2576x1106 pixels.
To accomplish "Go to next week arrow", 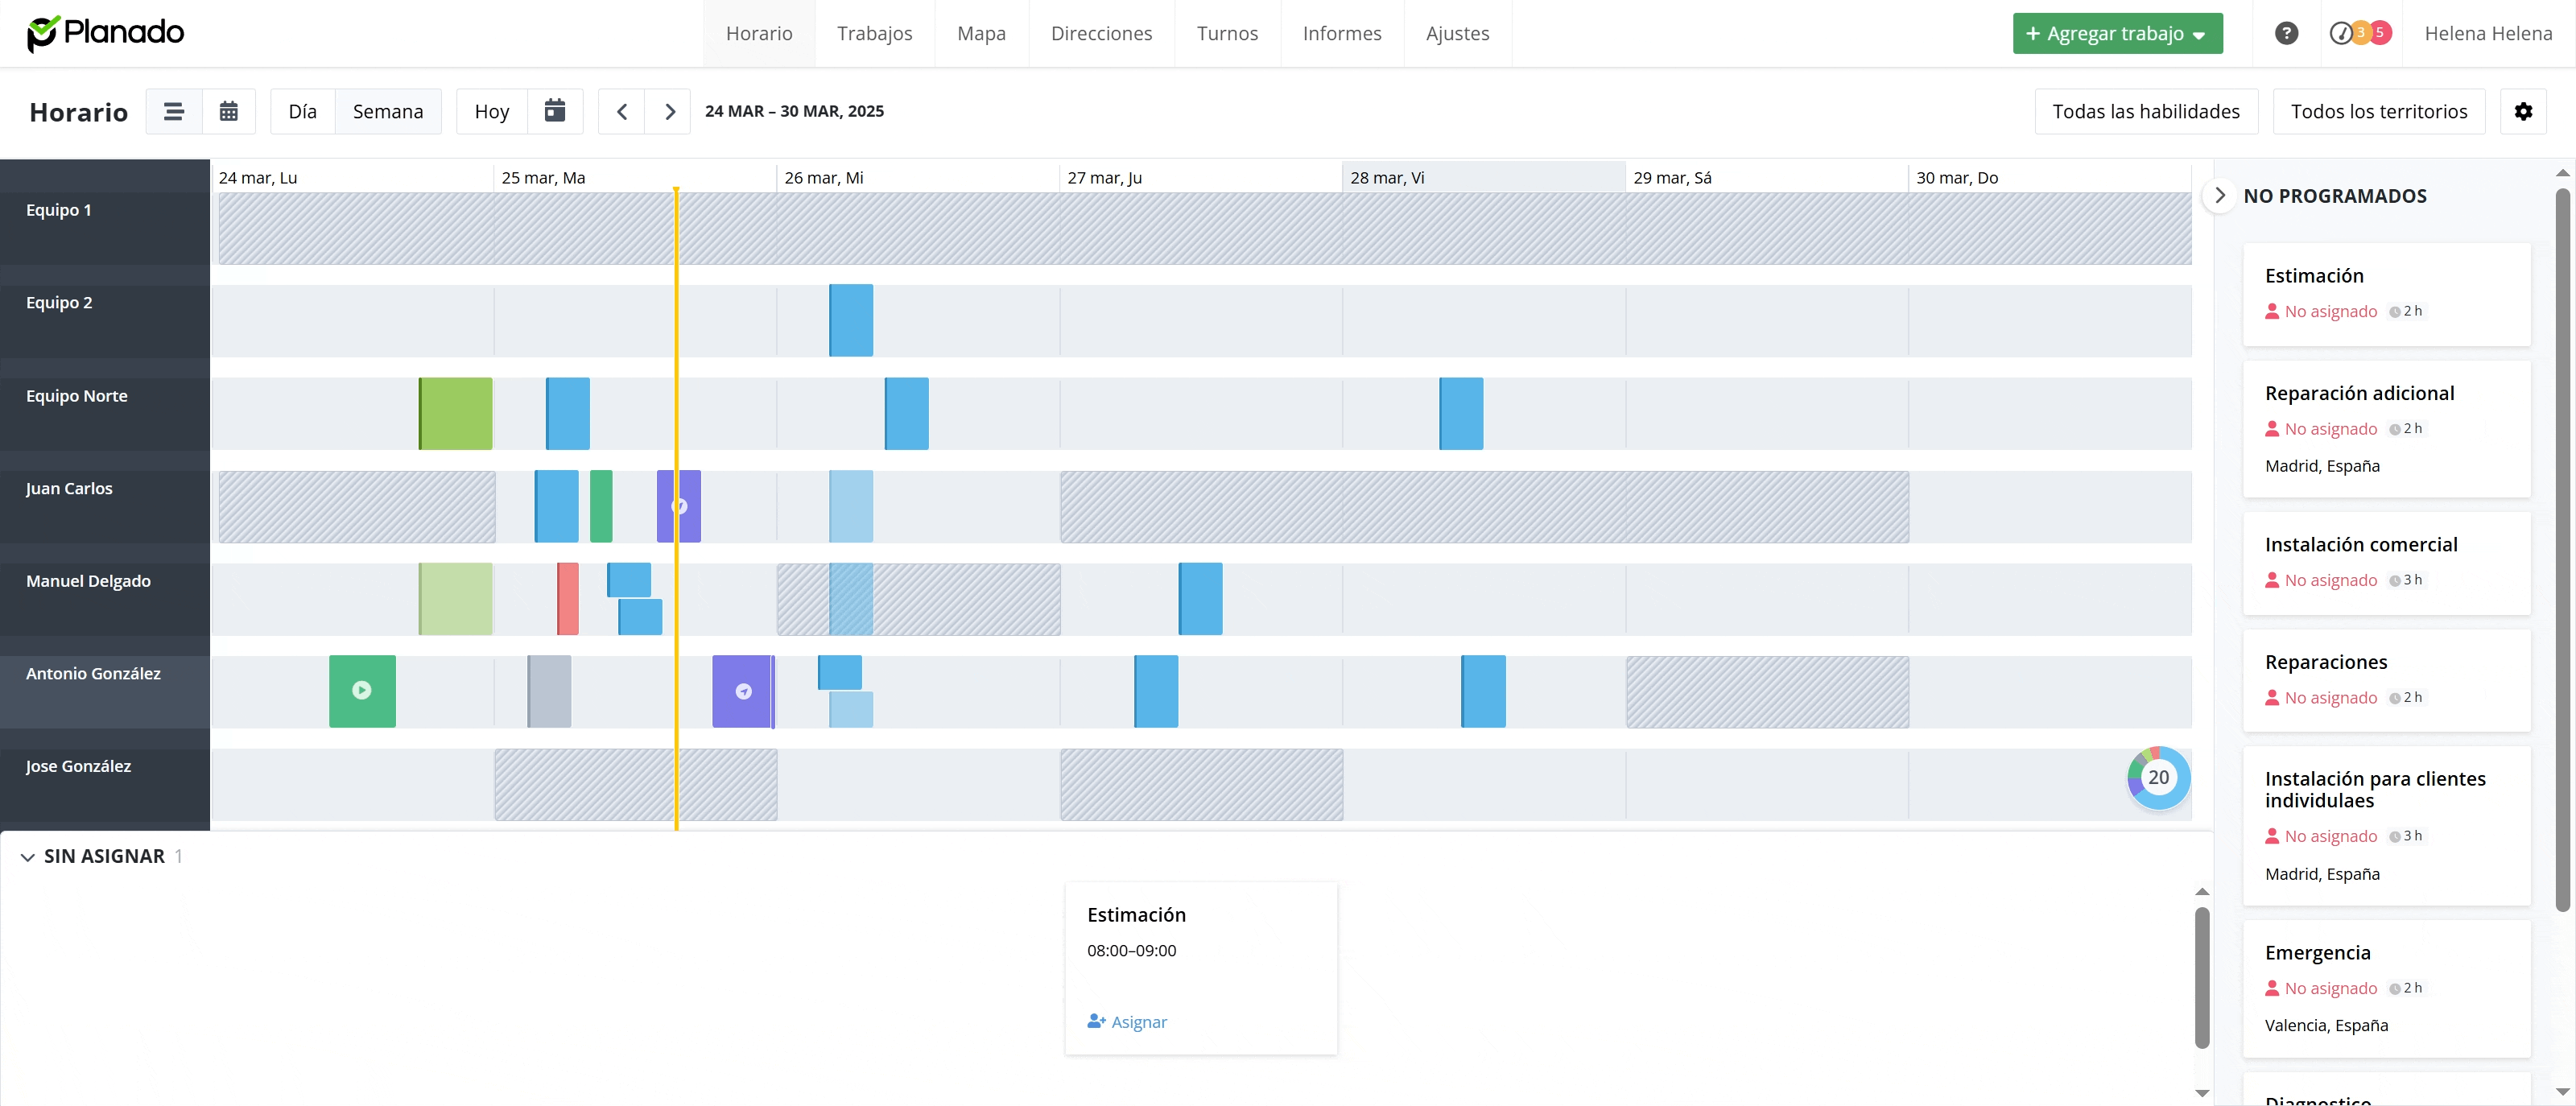I will coord(670,111).
